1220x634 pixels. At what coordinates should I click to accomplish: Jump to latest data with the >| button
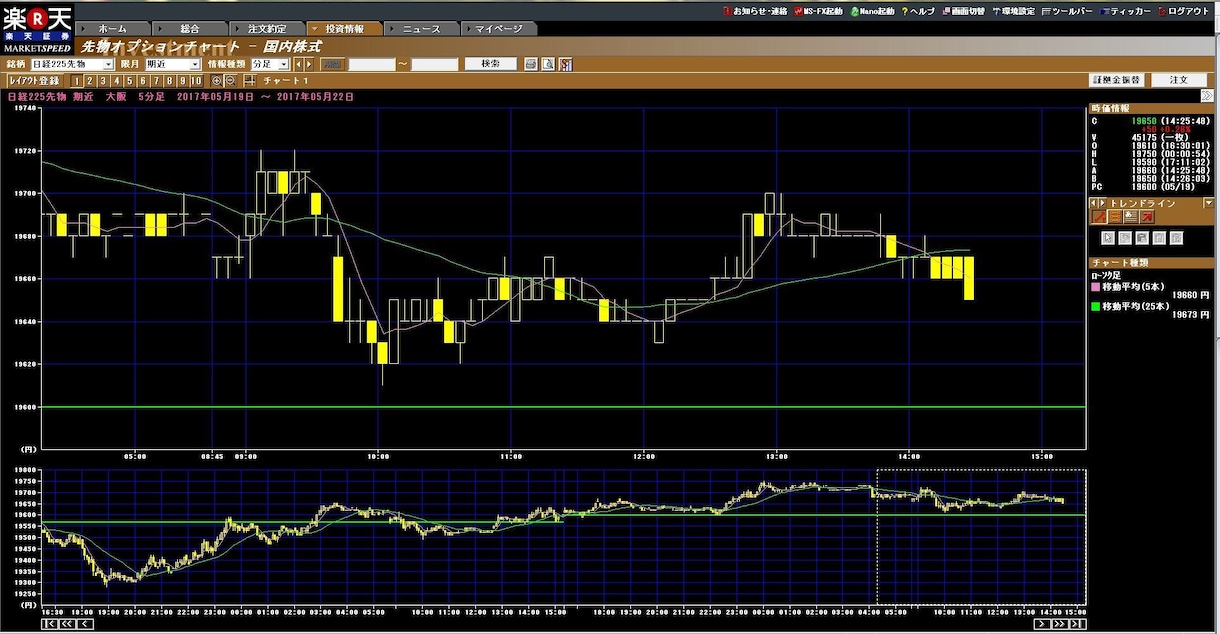coord(1077,624)
